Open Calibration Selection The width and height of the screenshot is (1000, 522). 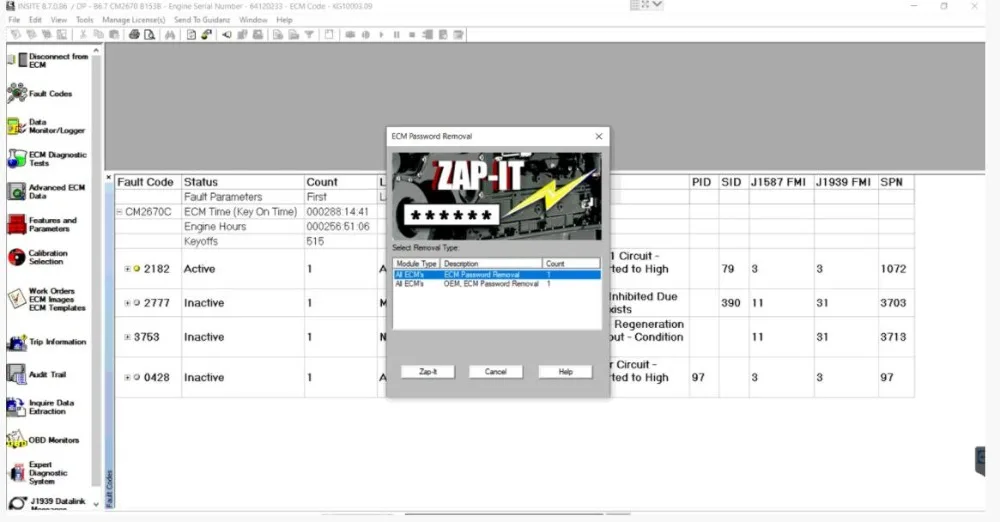pos(37,257)
